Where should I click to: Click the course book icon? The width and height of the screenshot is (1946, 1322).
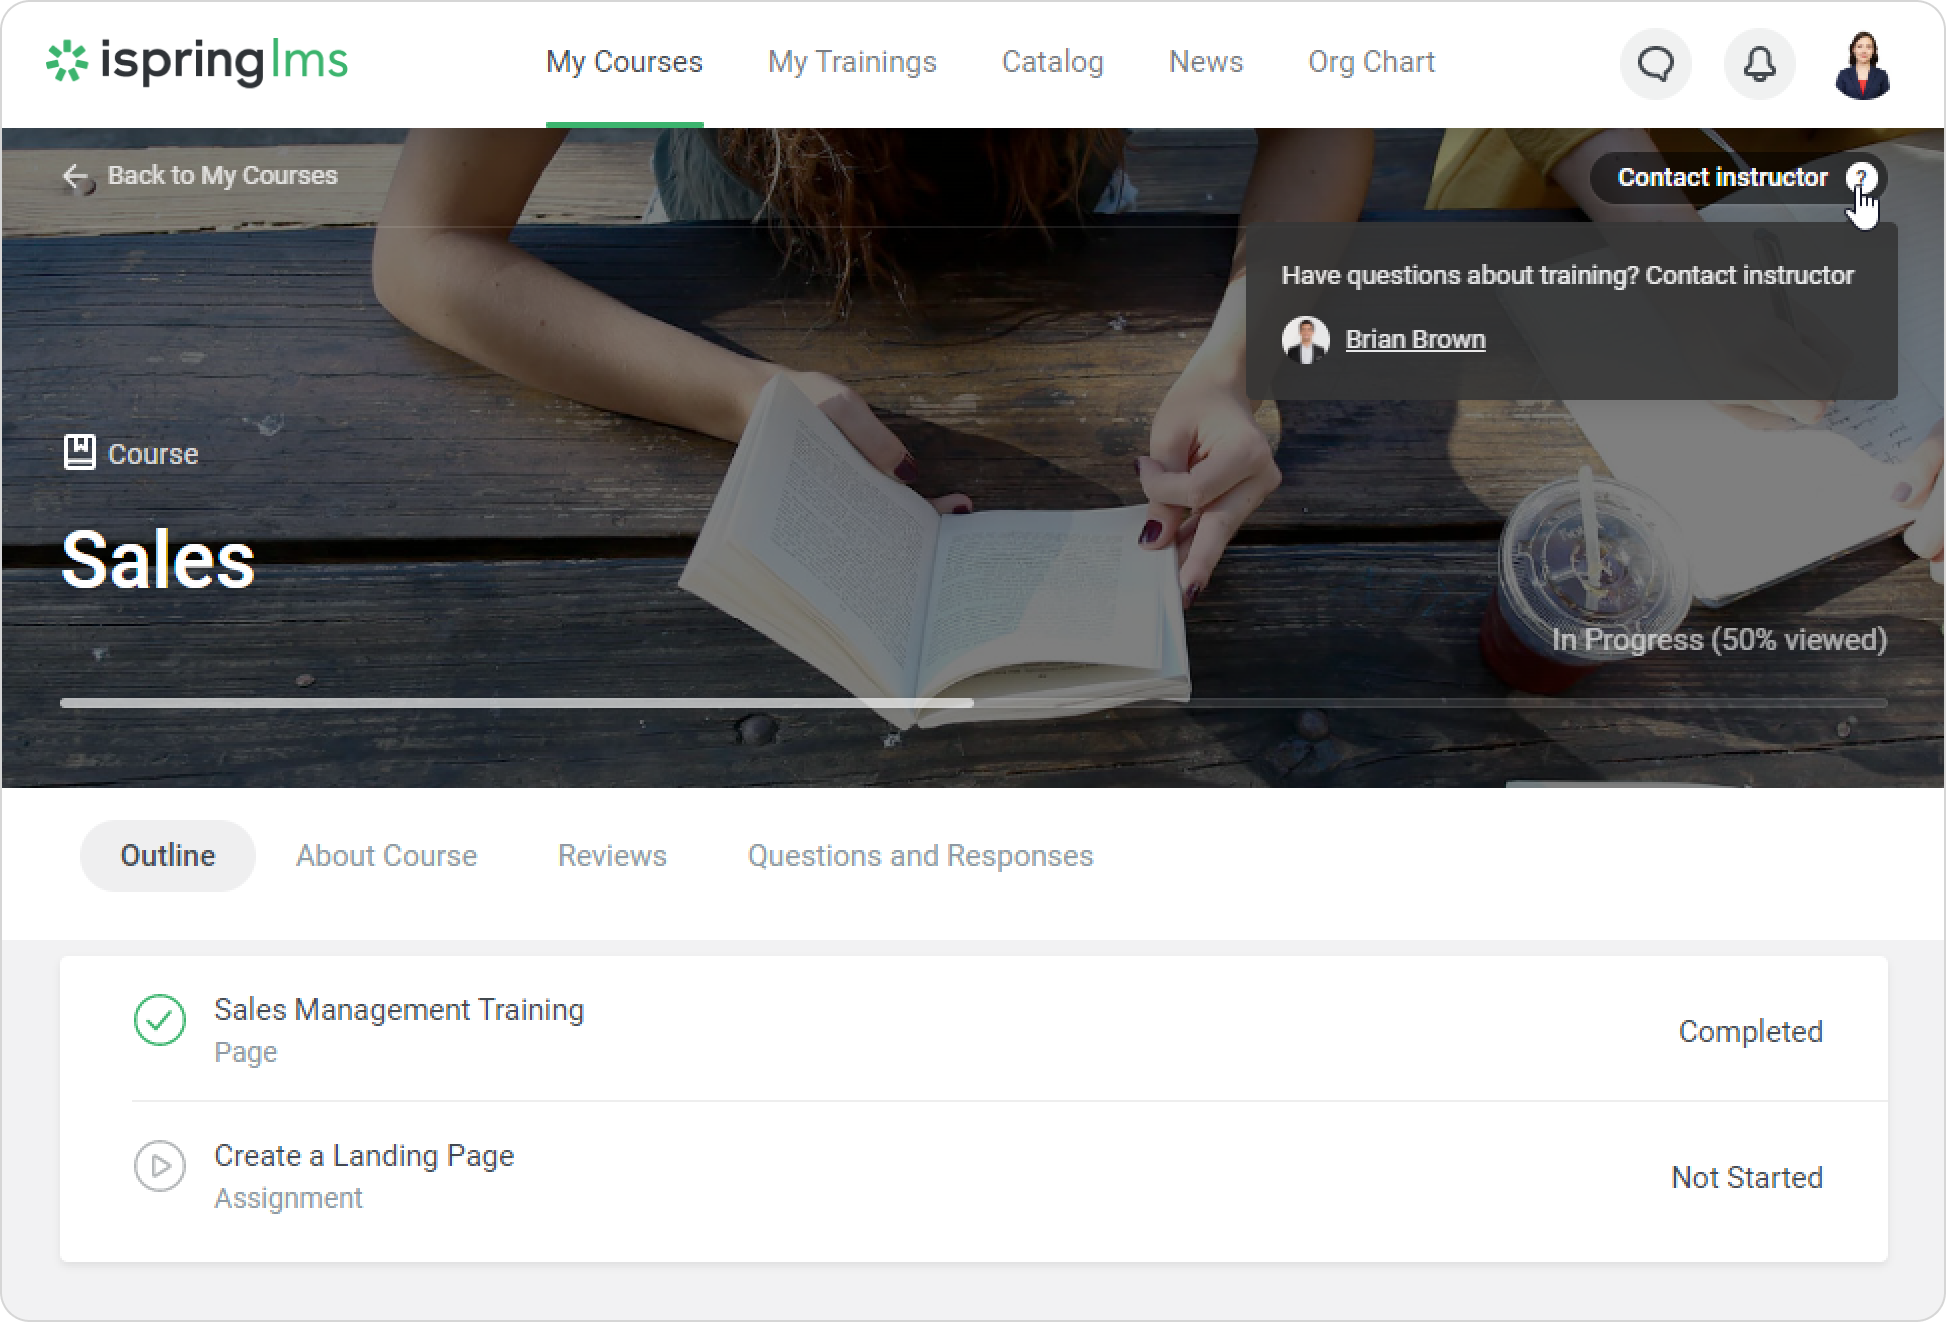pos(79,453)
